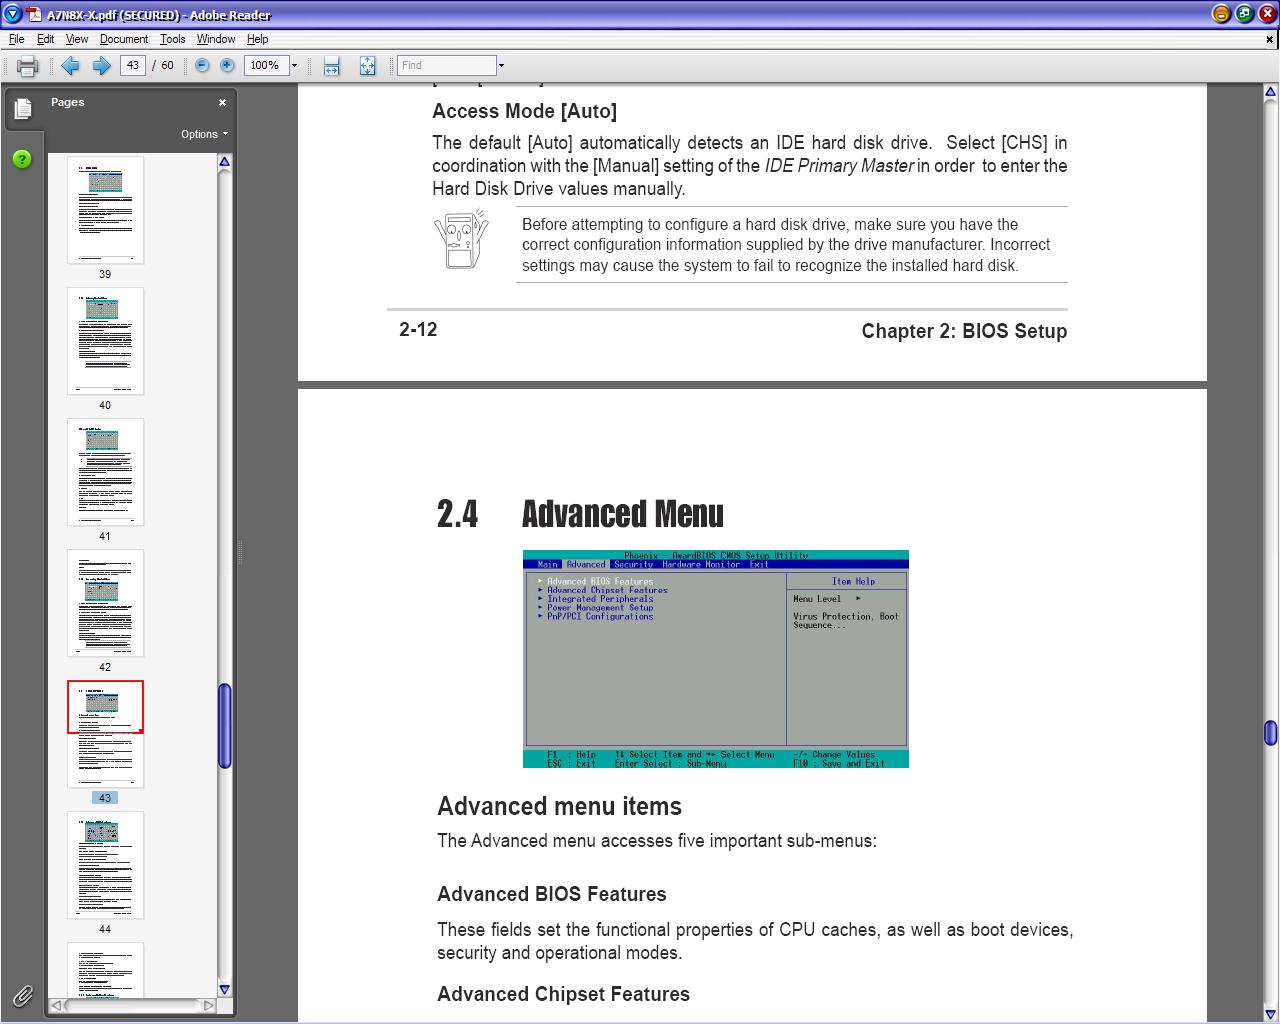
Task: Select page 42 thumbnail
Action: click(x=105, y=603)
